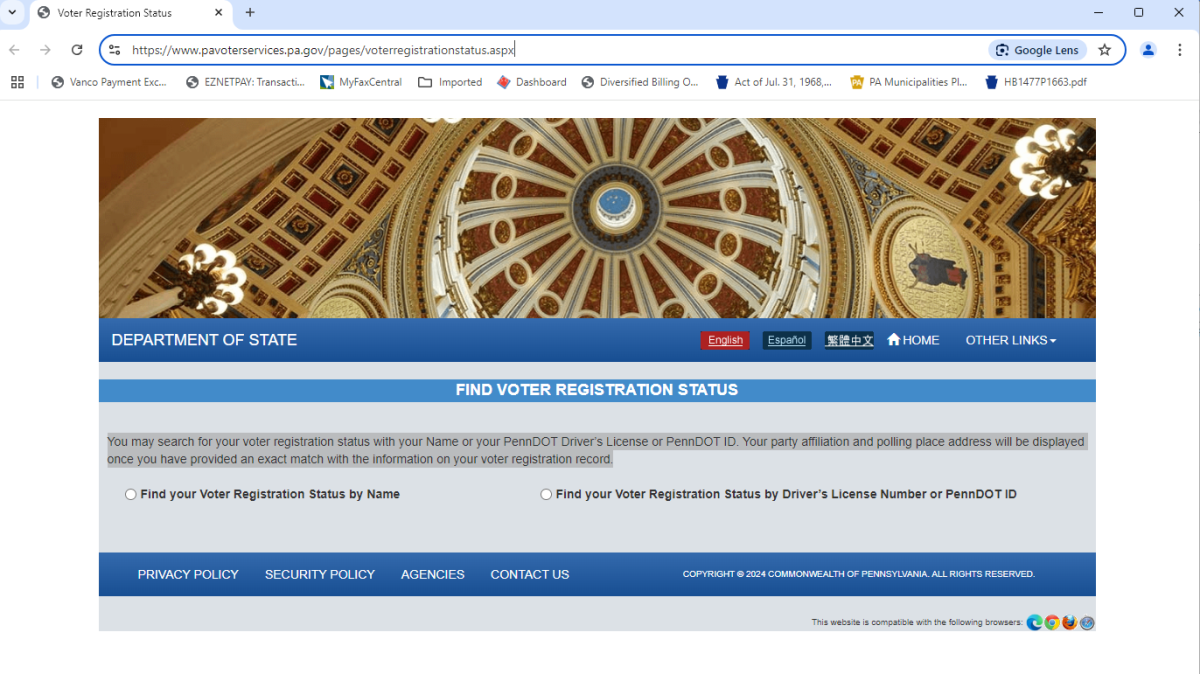Open the tab search chevron dropdown
The width and height of the screenshot is (1200, 674).
(12, 13)
